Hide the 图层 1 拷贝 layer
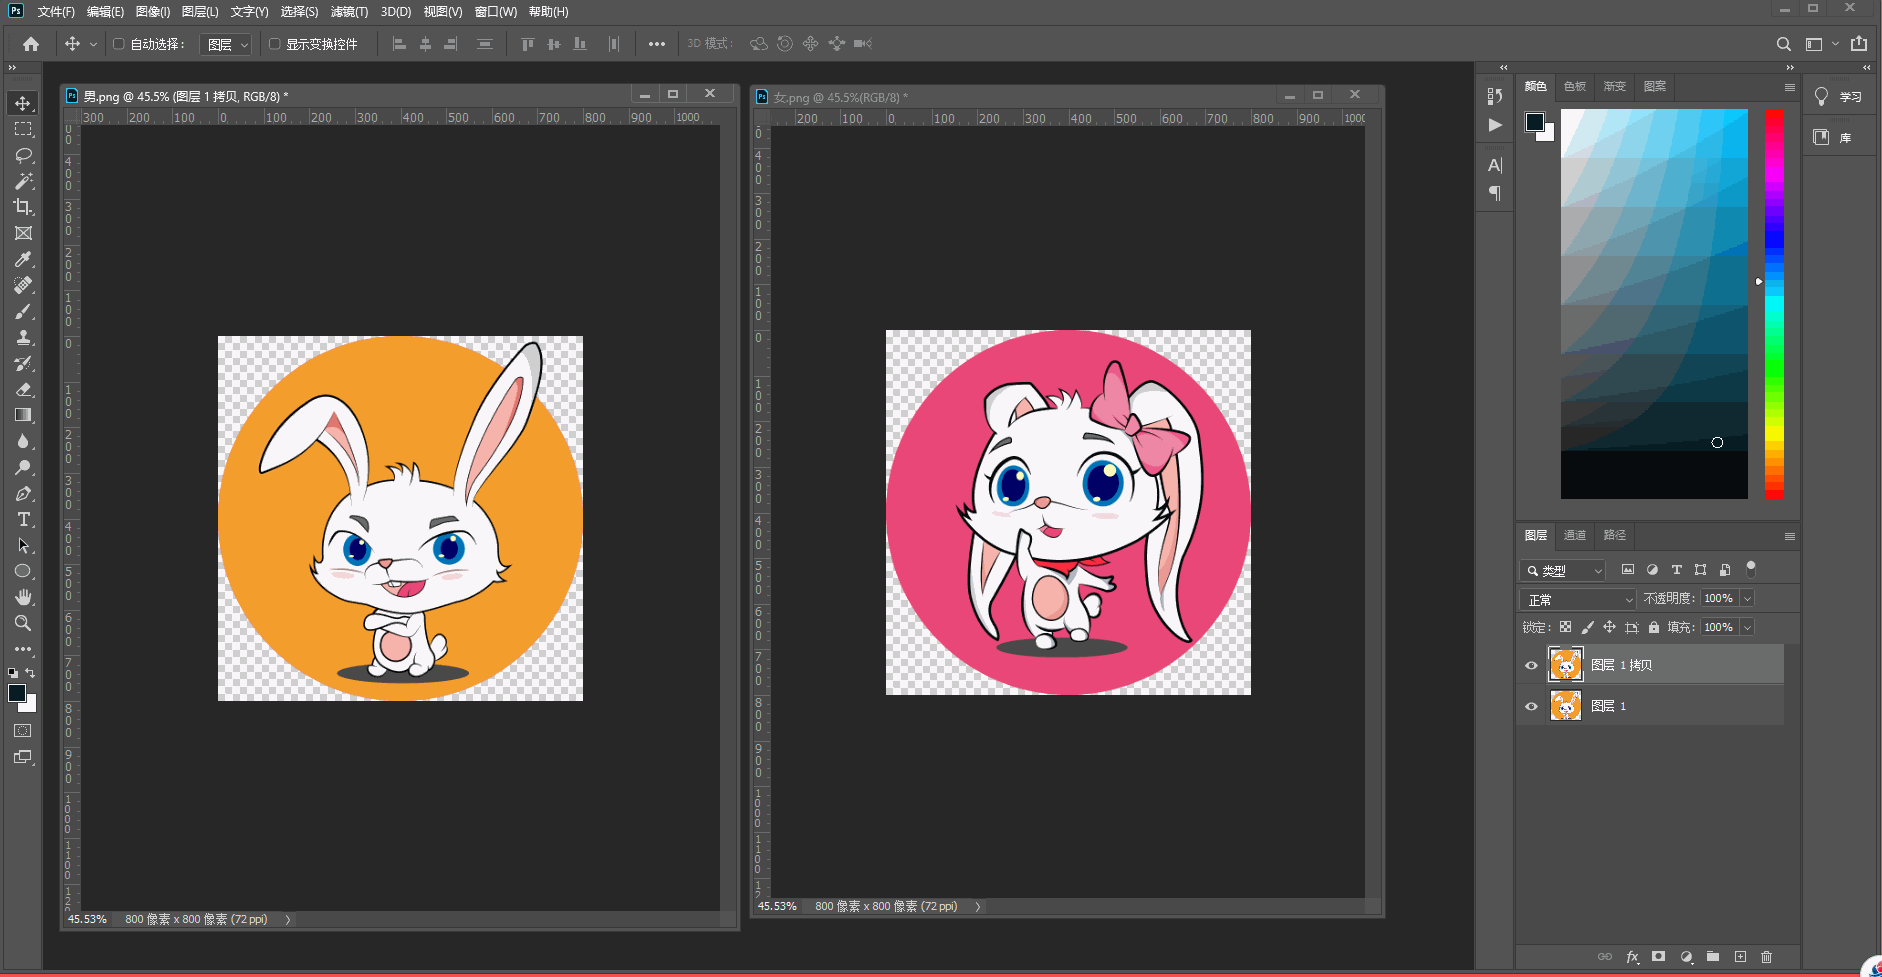This screenshot has height=977, width=1882. (x=1531, y=665)
